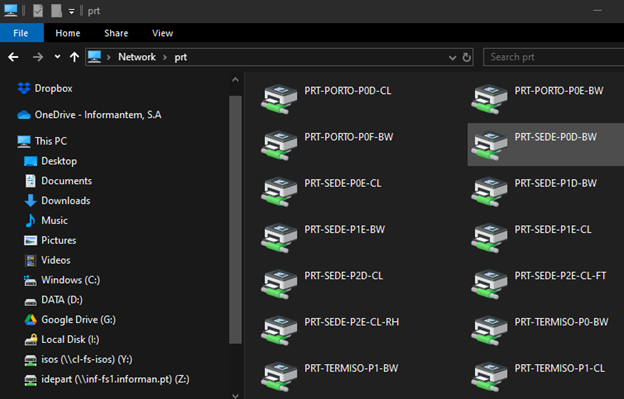Screen dimensions: 624x399
Task: Click the PRT-SEDE-P1D-BW printer icon
Action: point(489,191)
